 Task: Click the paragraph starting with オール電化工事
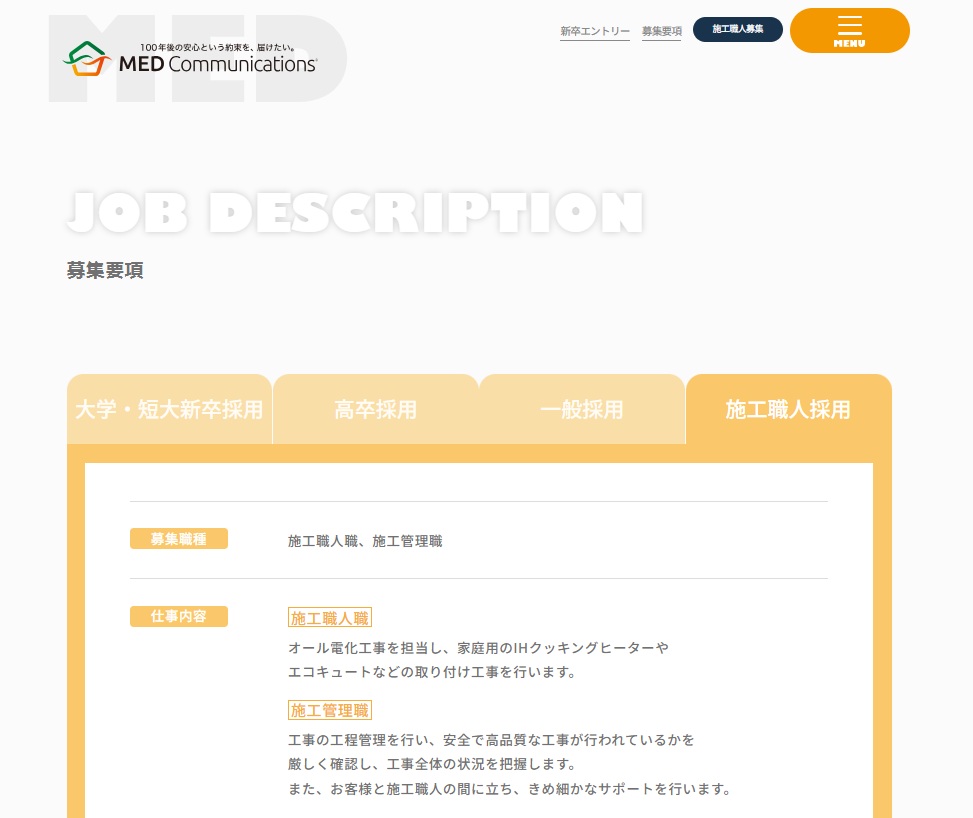(478, 660)
